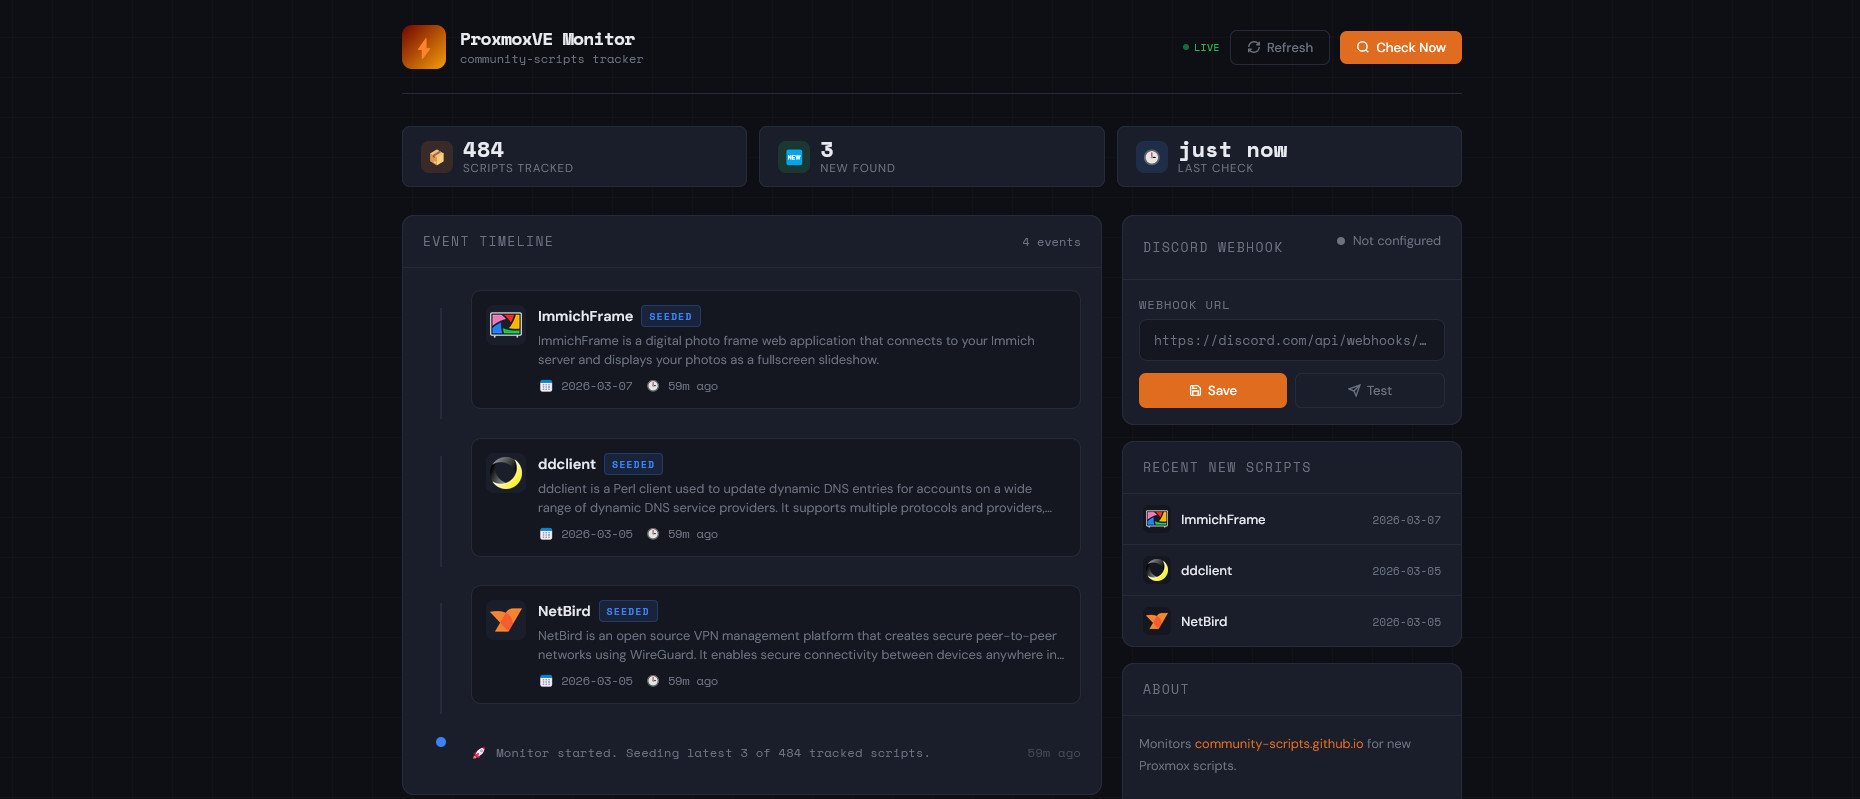Click the 4 events counter
The width and height of the screenshot is (1860, 799).
pos(1051,242)
